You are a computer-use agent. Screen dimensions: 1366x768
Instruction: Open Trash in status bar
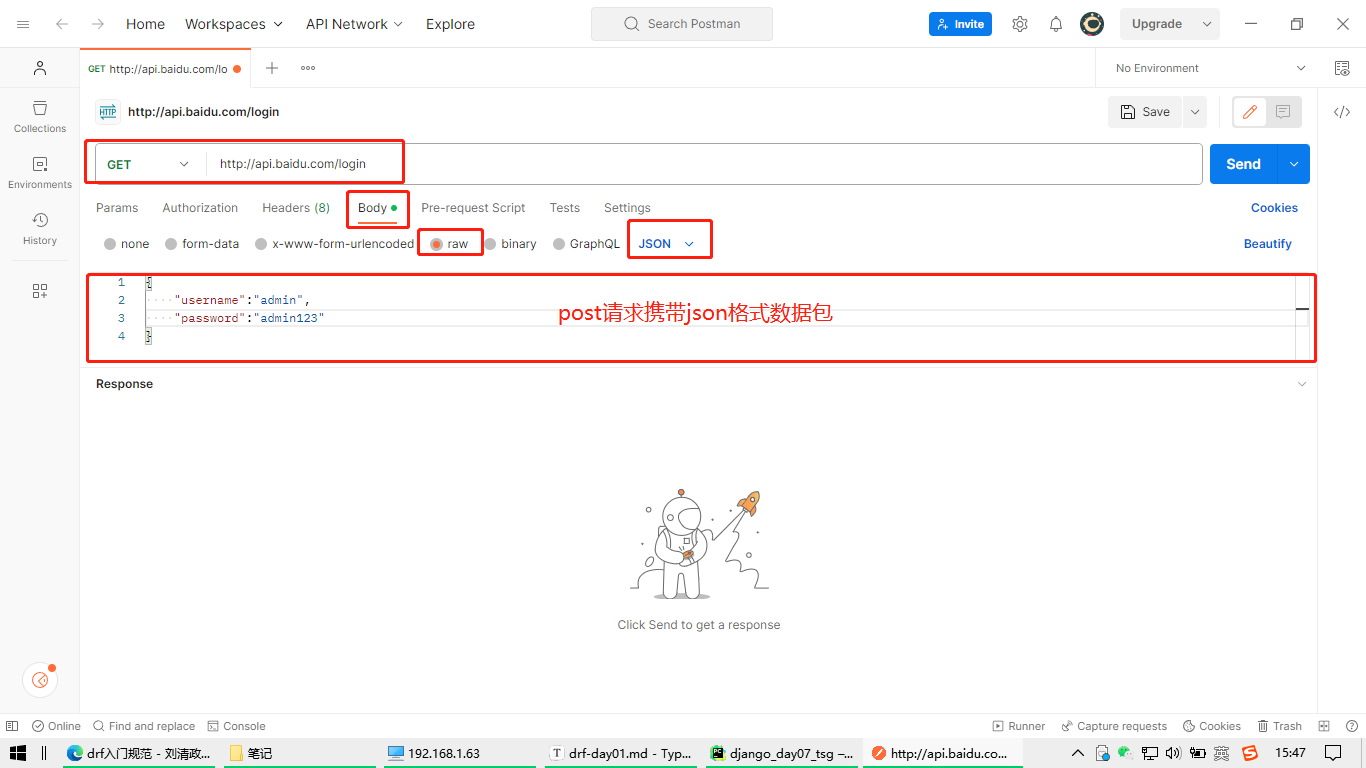tap(1280, 726)
